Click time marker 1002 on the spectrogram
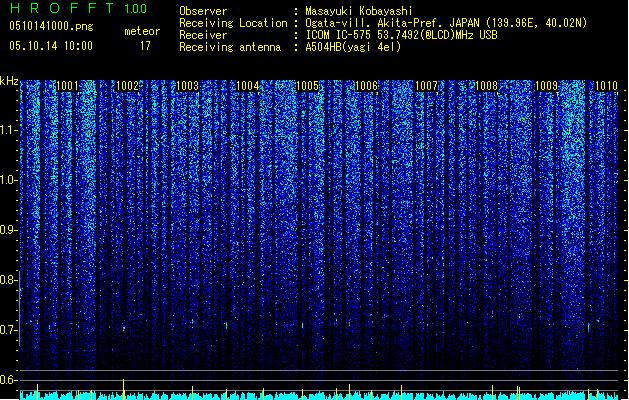The width and height of the screenshot is (629, 400). (x=127, y=86)
